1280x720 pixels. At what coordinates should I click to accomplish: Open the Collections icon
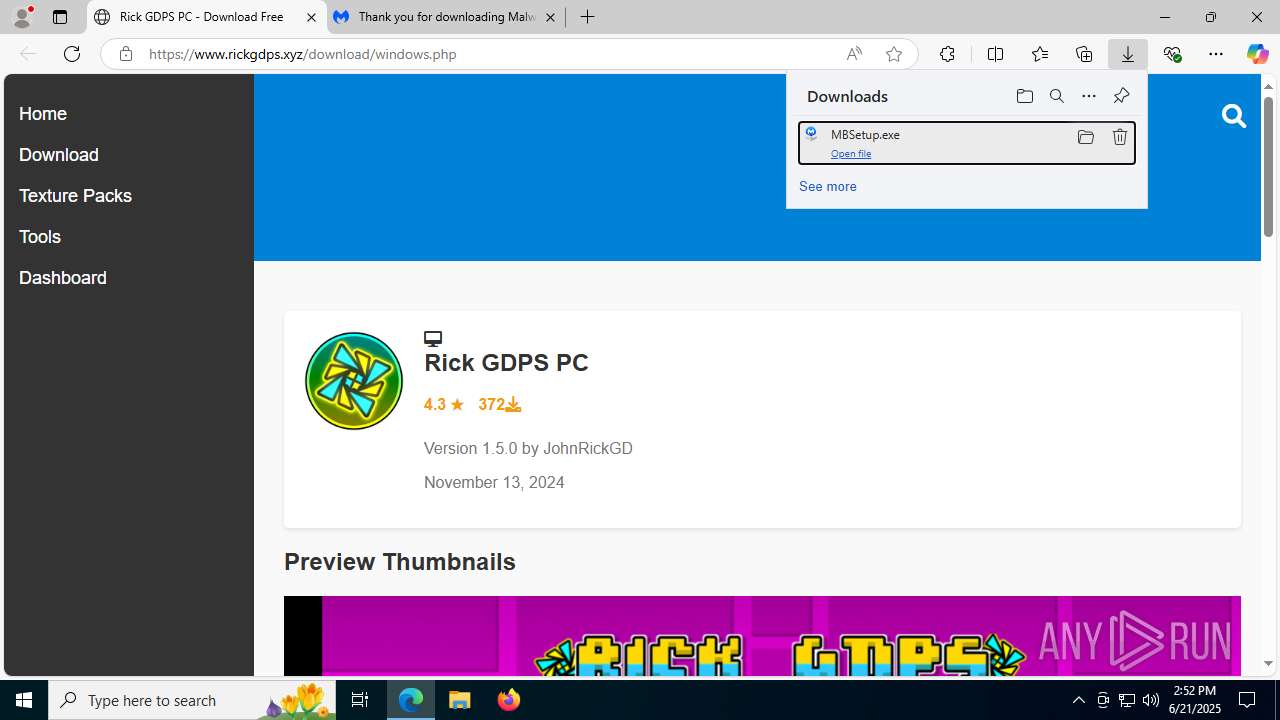(1084, 54)
